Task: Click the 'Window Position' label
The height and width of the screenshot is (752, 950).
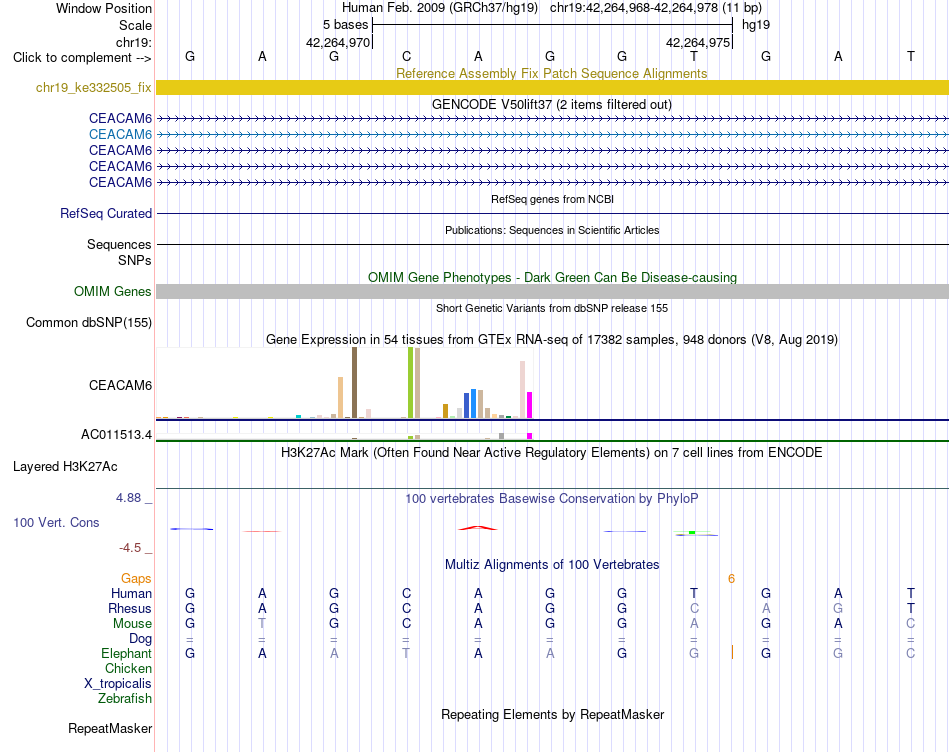Action: point(104,8)
